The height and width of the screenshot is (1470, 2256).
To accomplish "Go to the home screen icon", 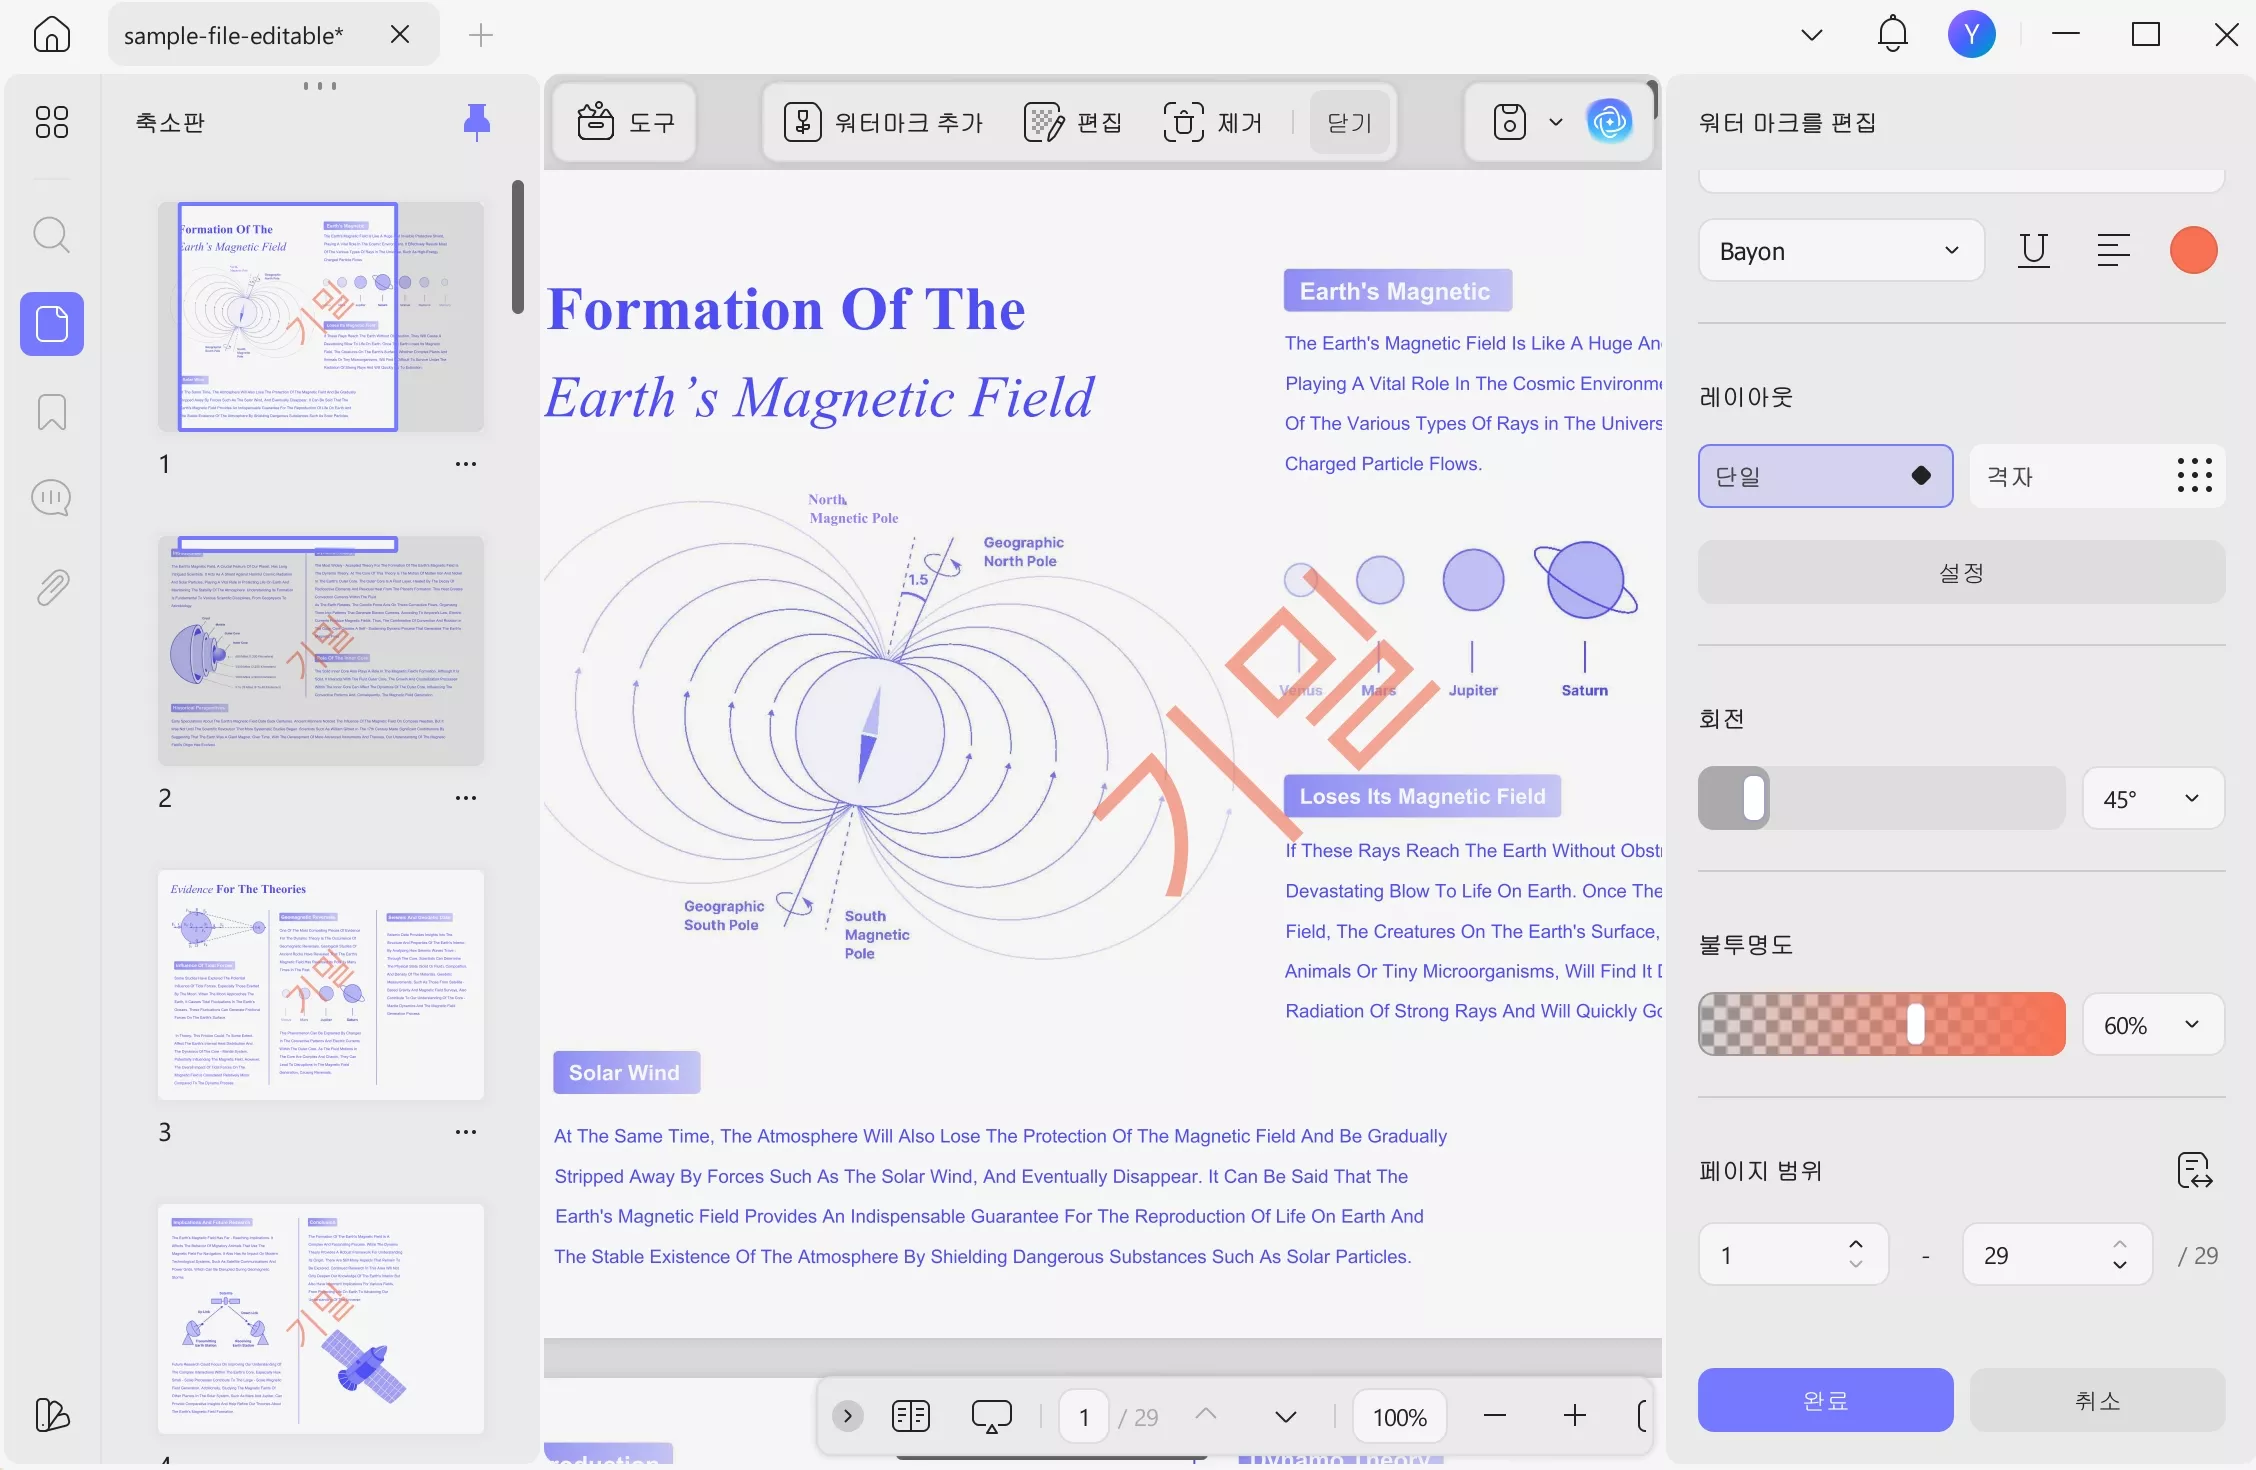I will click(51, 35).
